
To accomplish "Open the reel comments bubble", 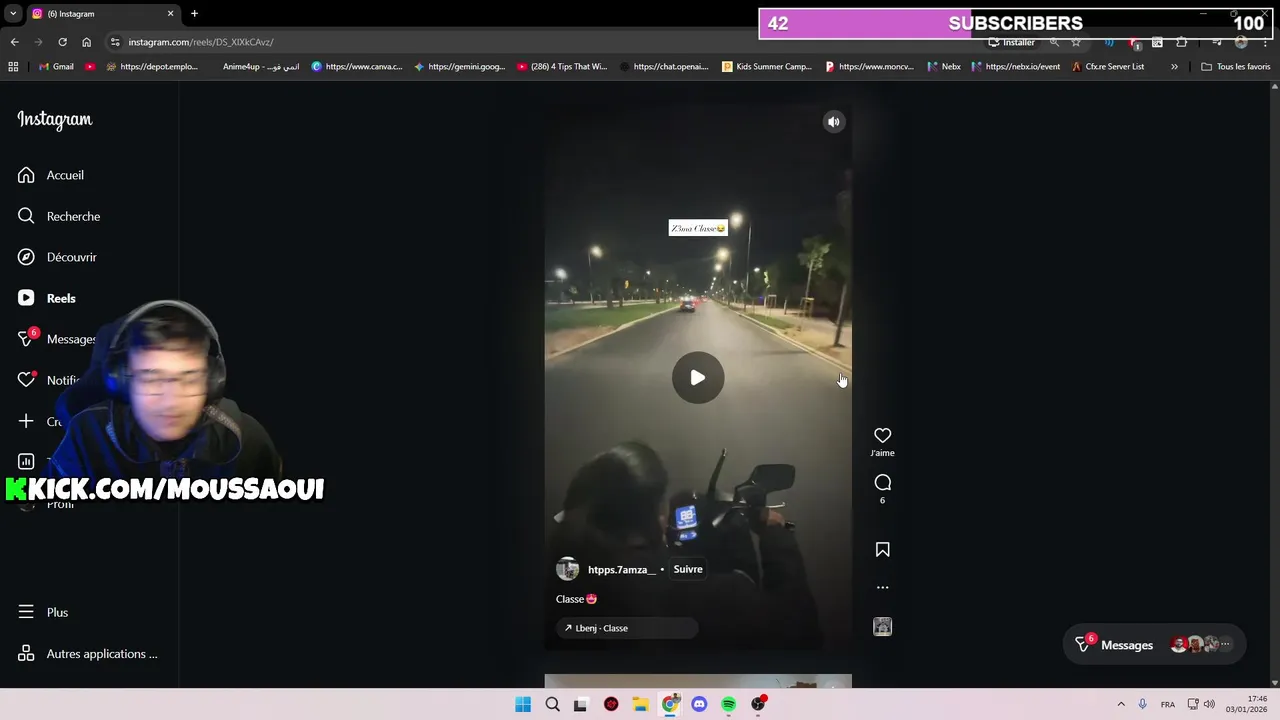I will pos(882,483).
